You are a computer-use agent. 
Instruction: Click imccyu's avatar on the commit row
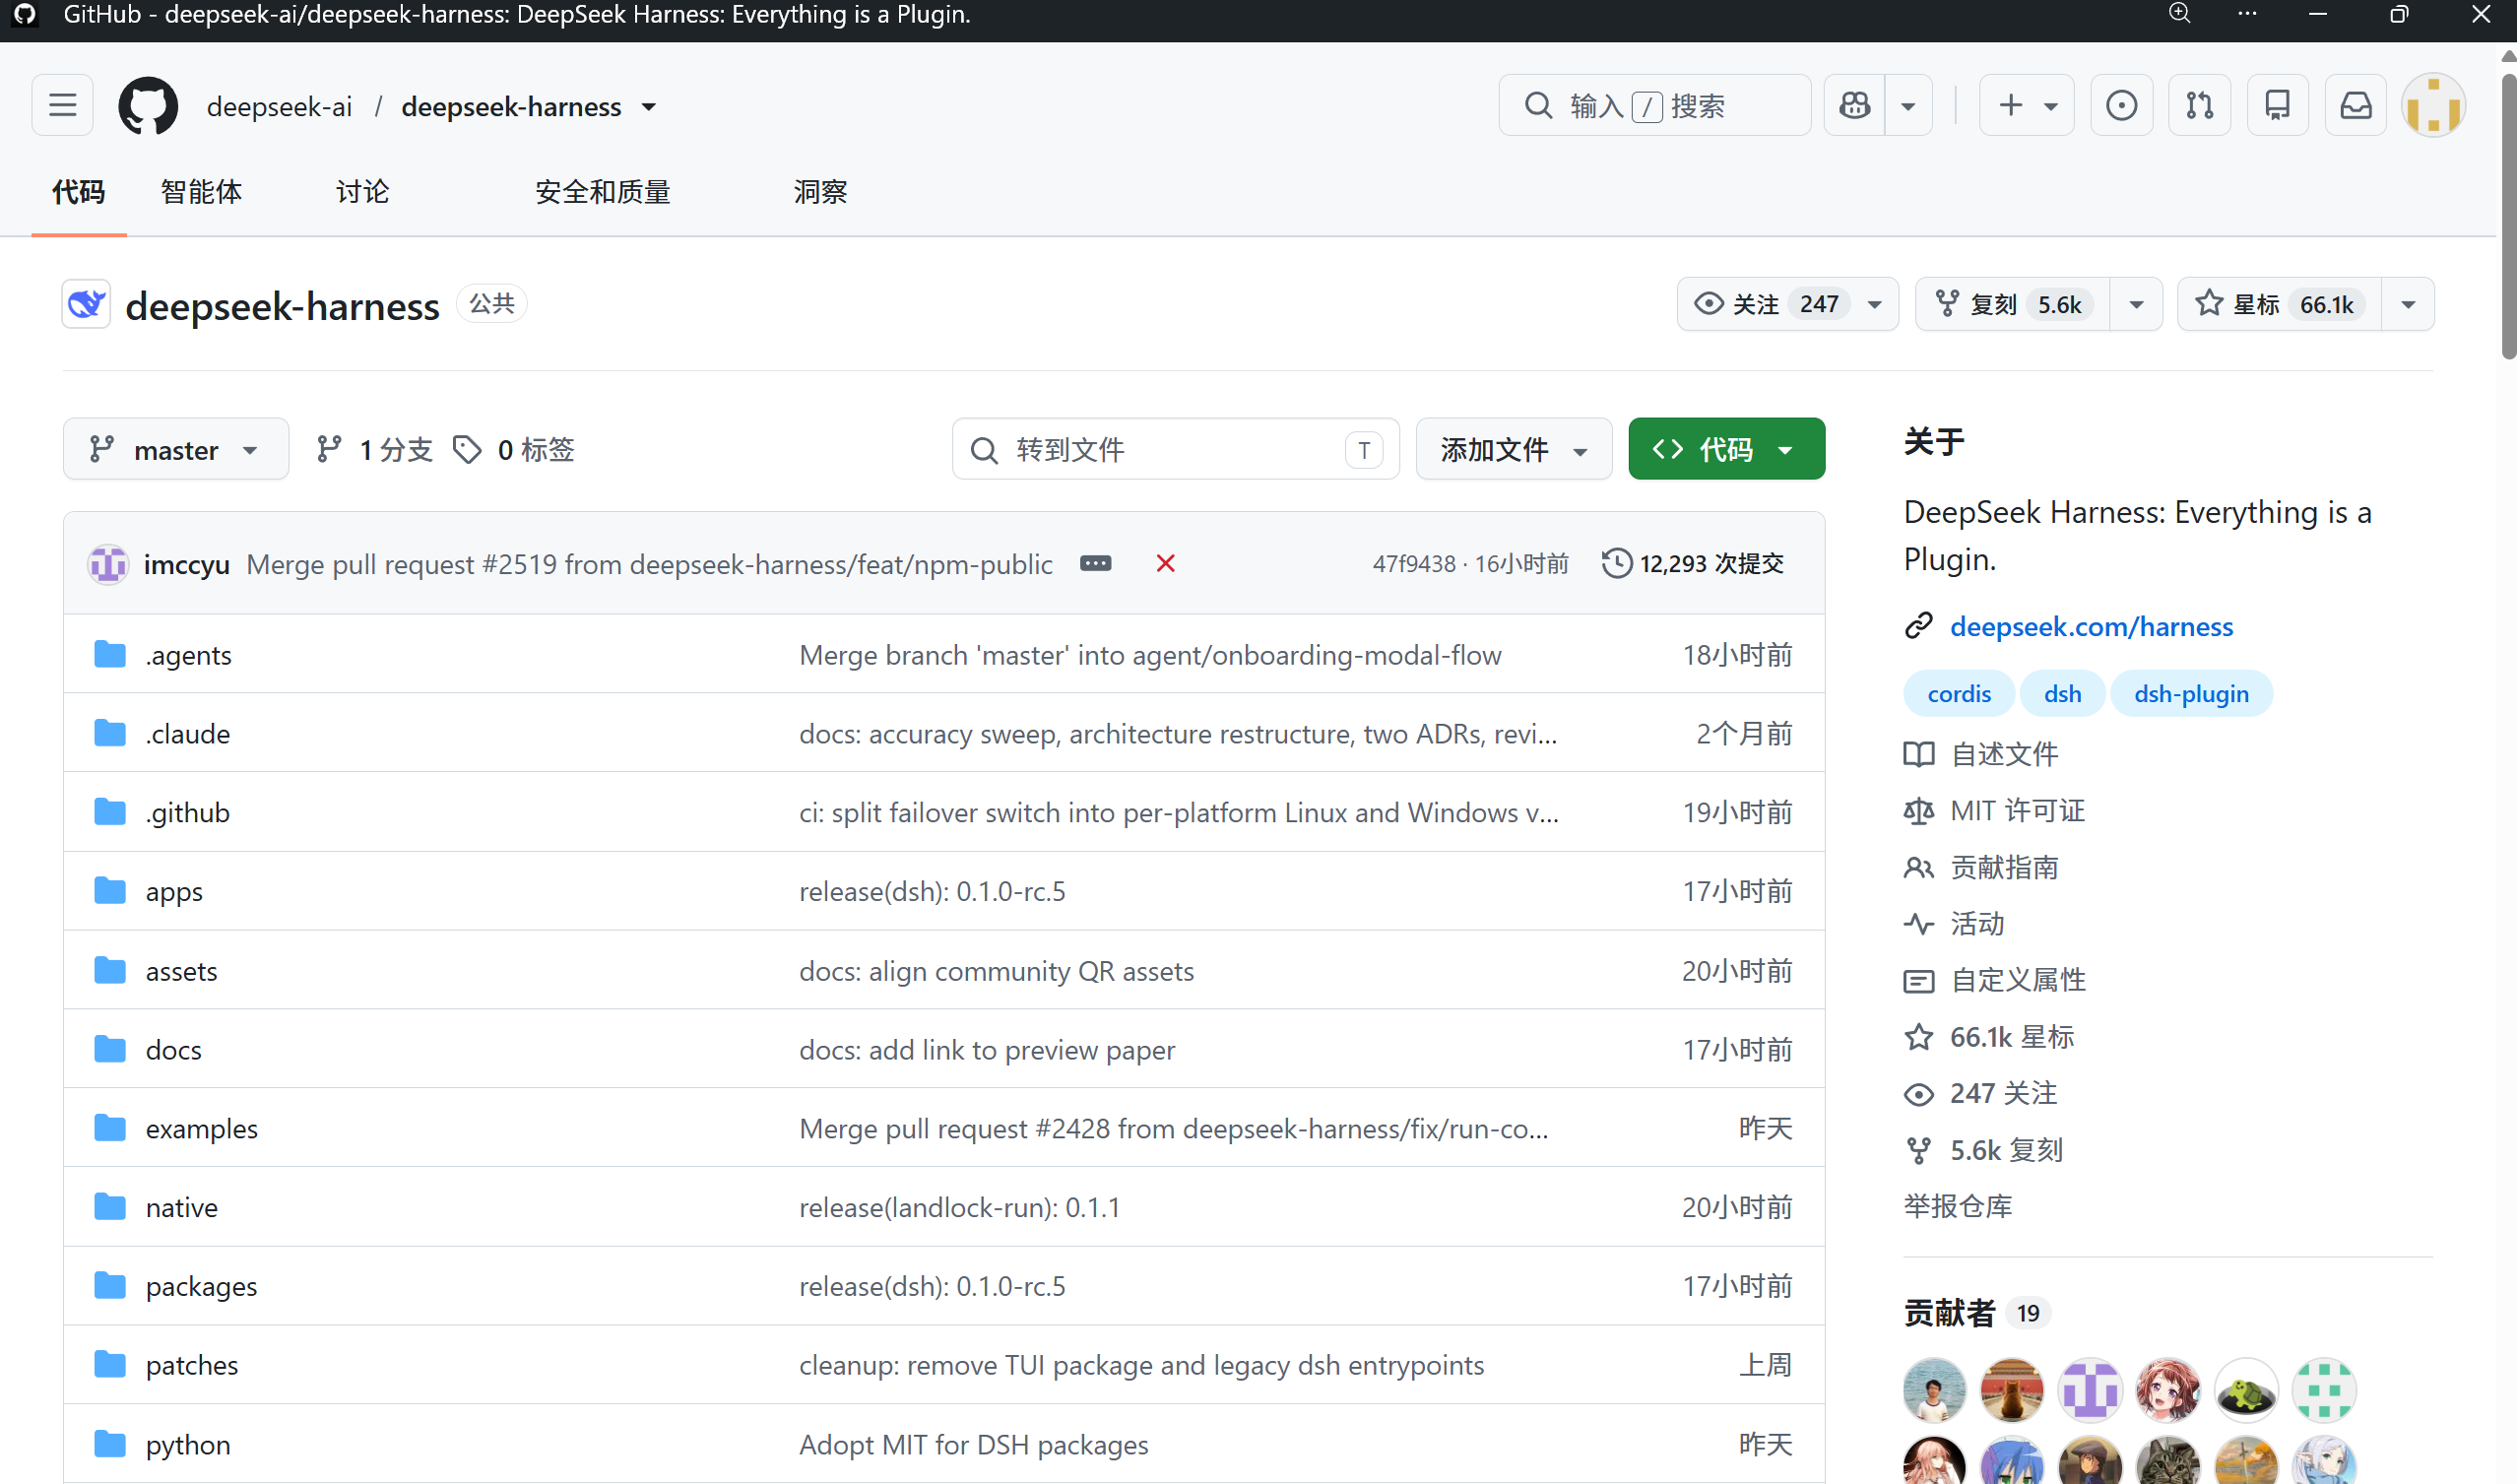tap(108, 564)
